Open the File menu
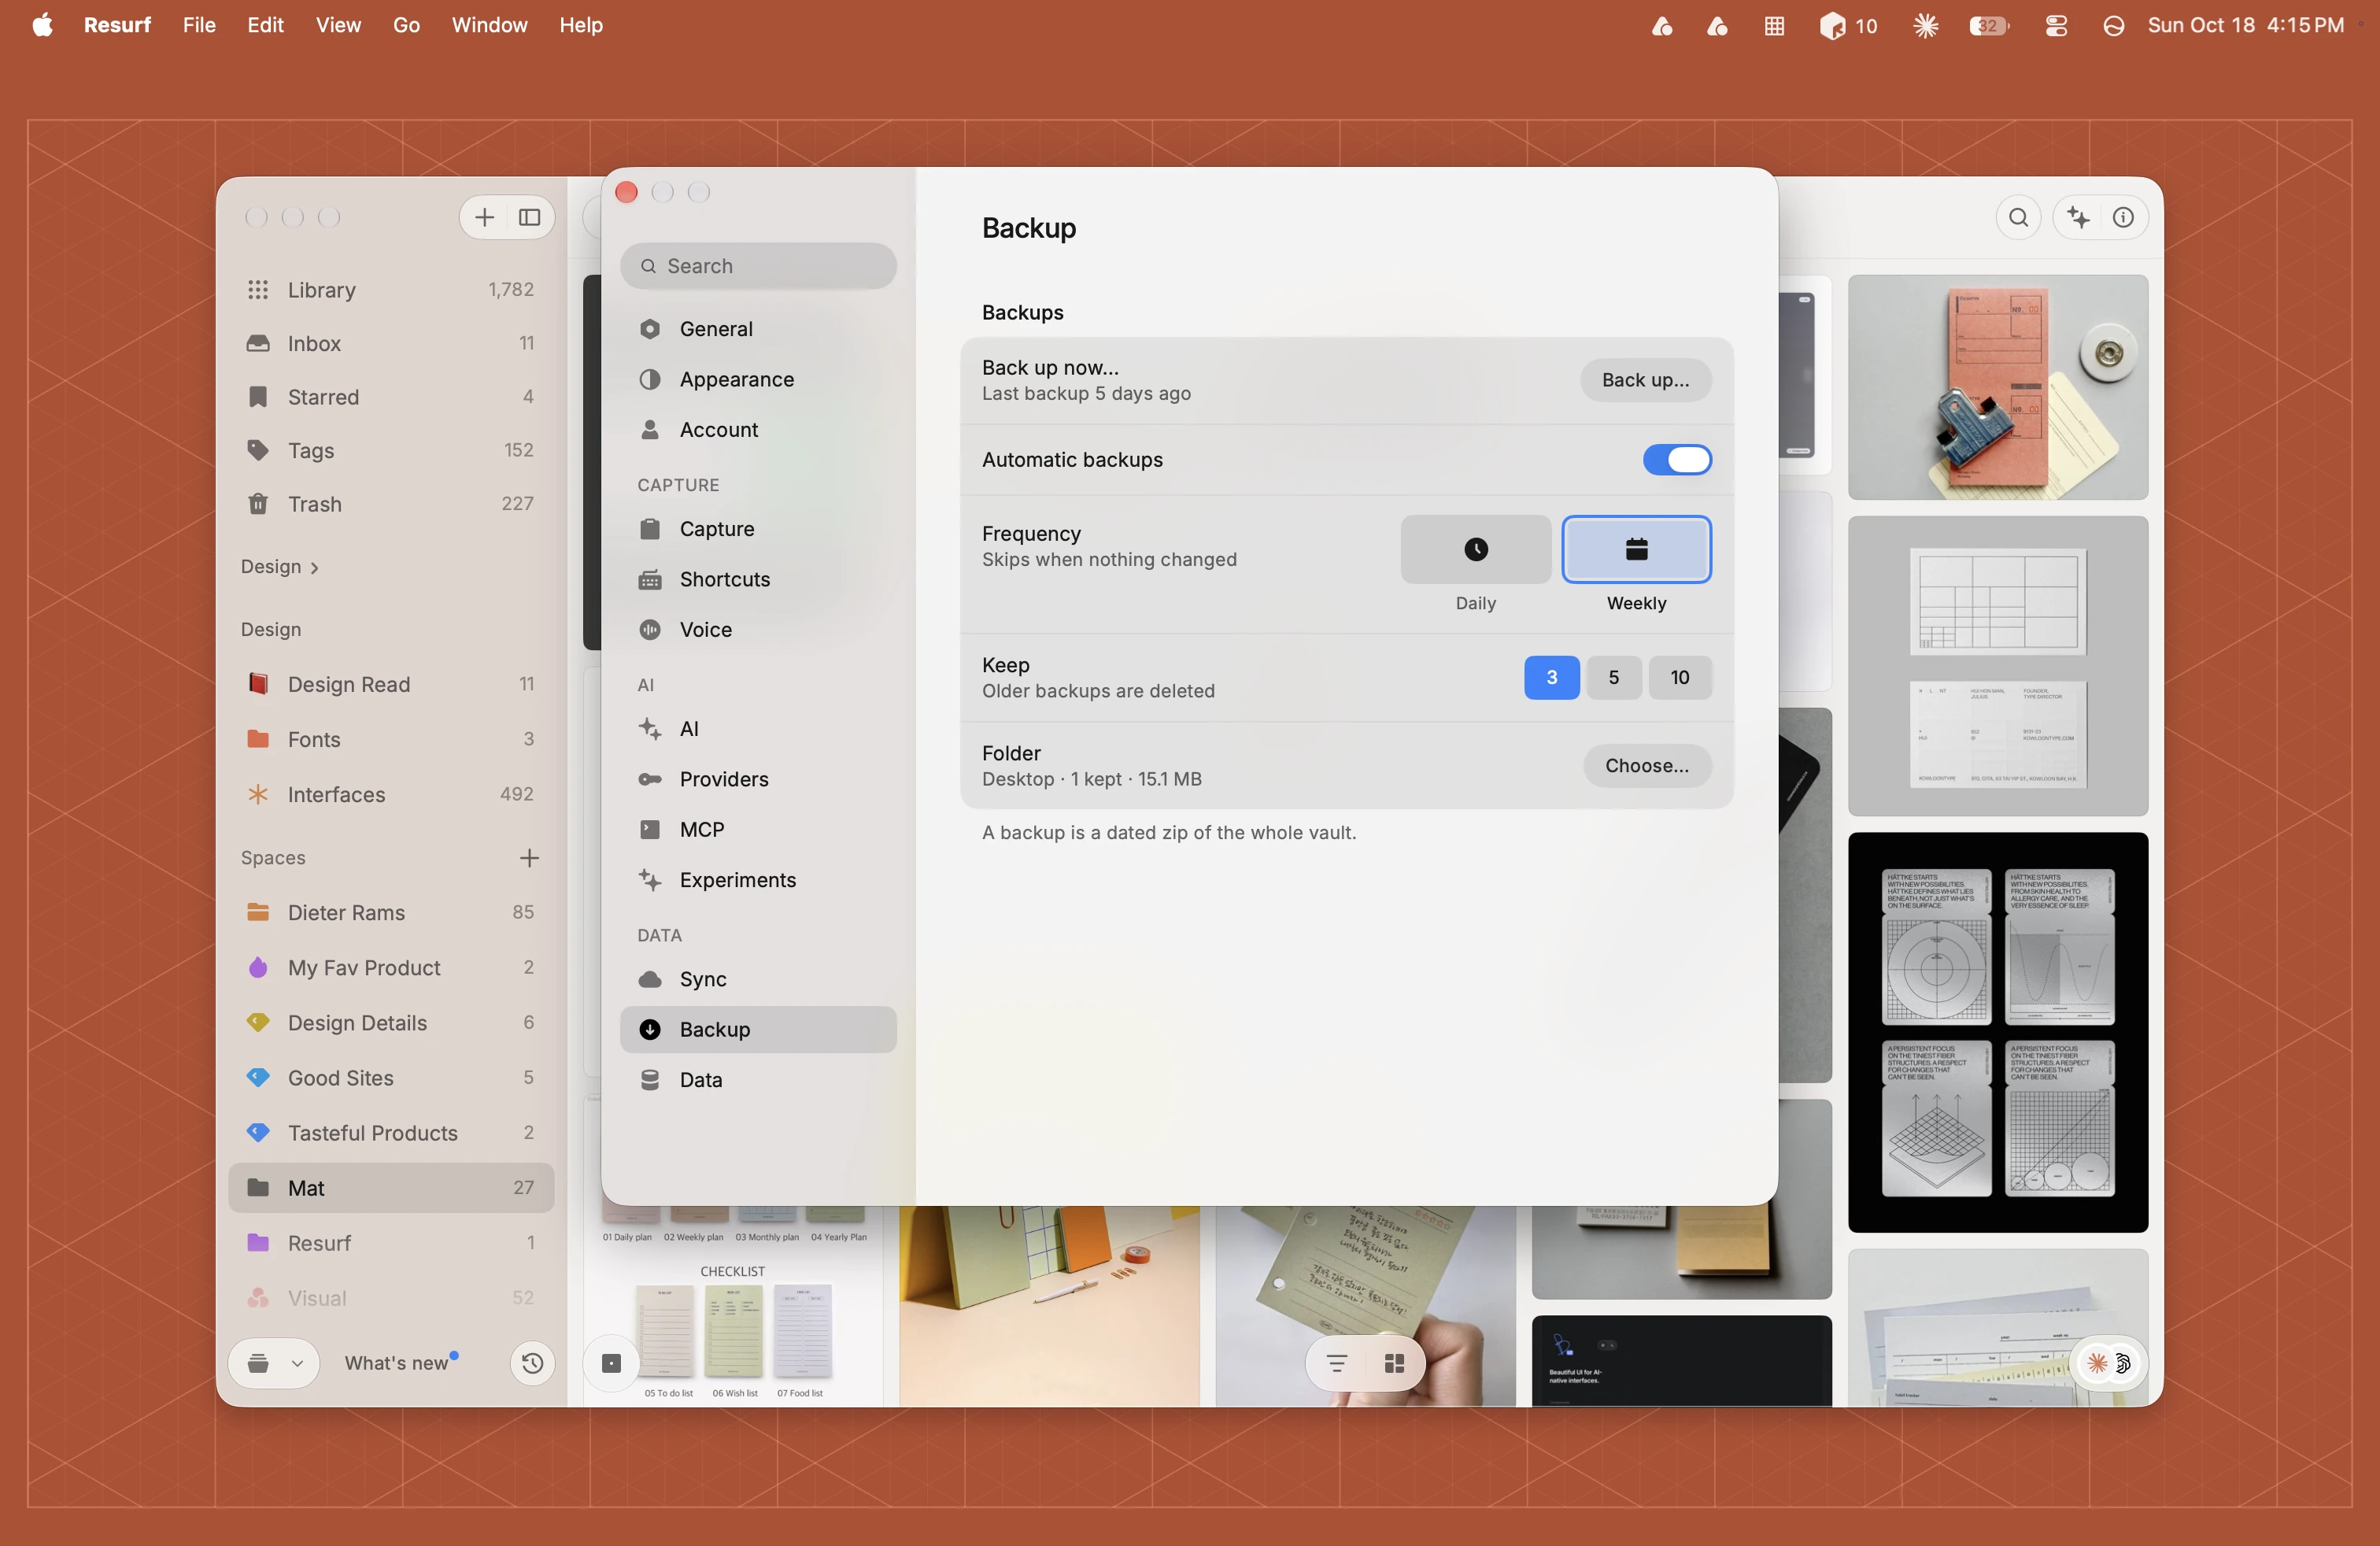 (199, 25)
